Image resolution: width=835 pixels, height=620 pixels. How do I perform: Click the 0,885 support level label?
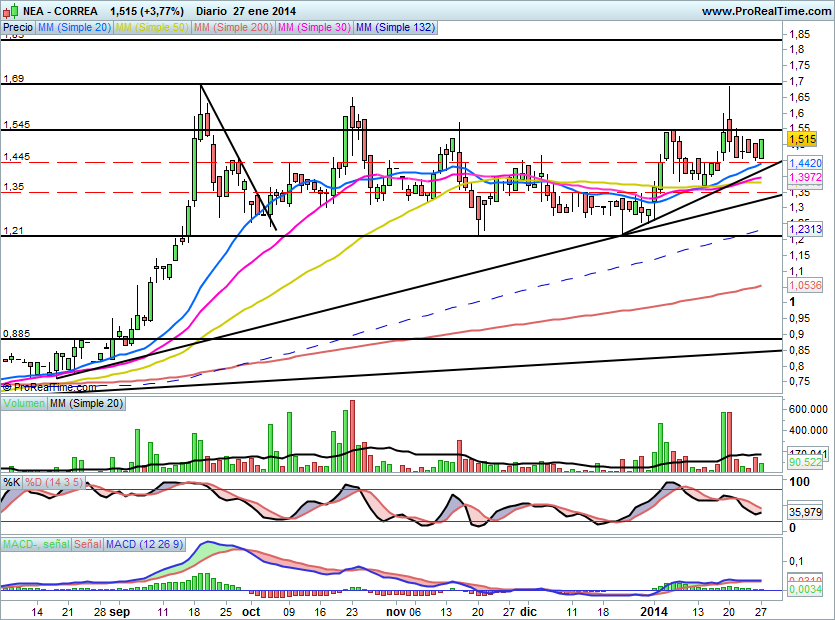[x=17, y=334]
